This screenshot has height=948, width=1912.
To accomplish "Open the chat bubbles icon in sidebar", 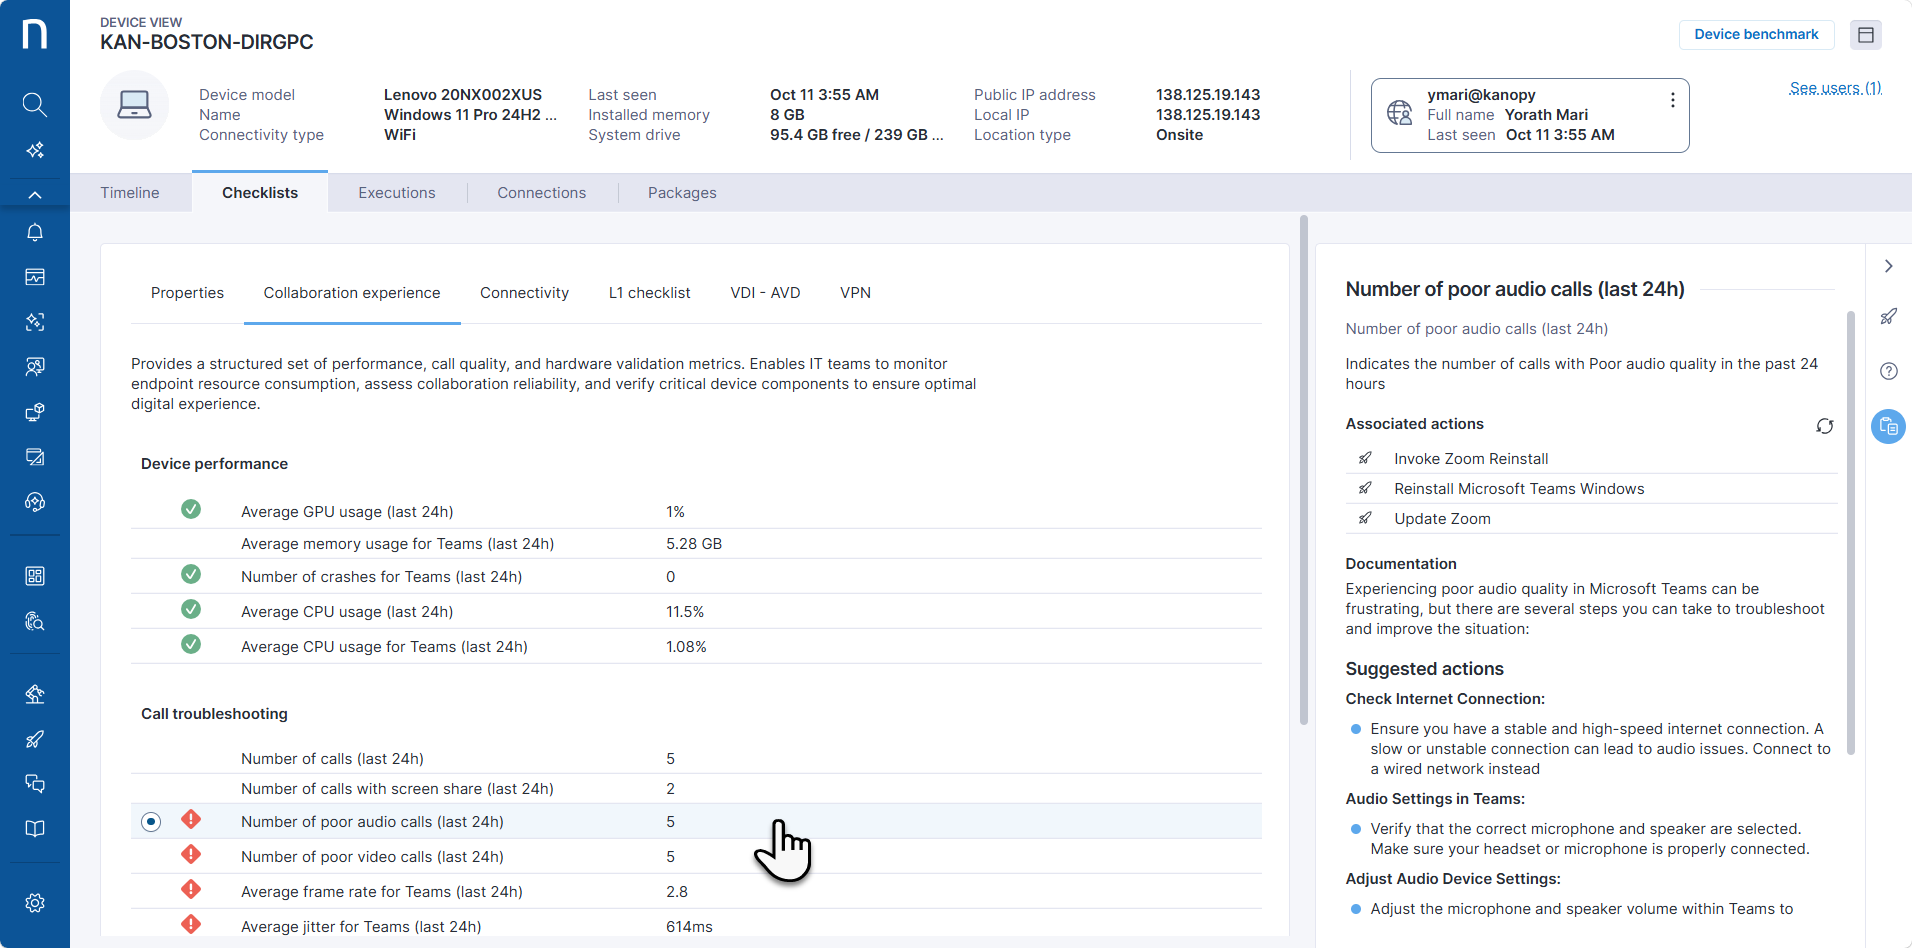I will point(35,784).
